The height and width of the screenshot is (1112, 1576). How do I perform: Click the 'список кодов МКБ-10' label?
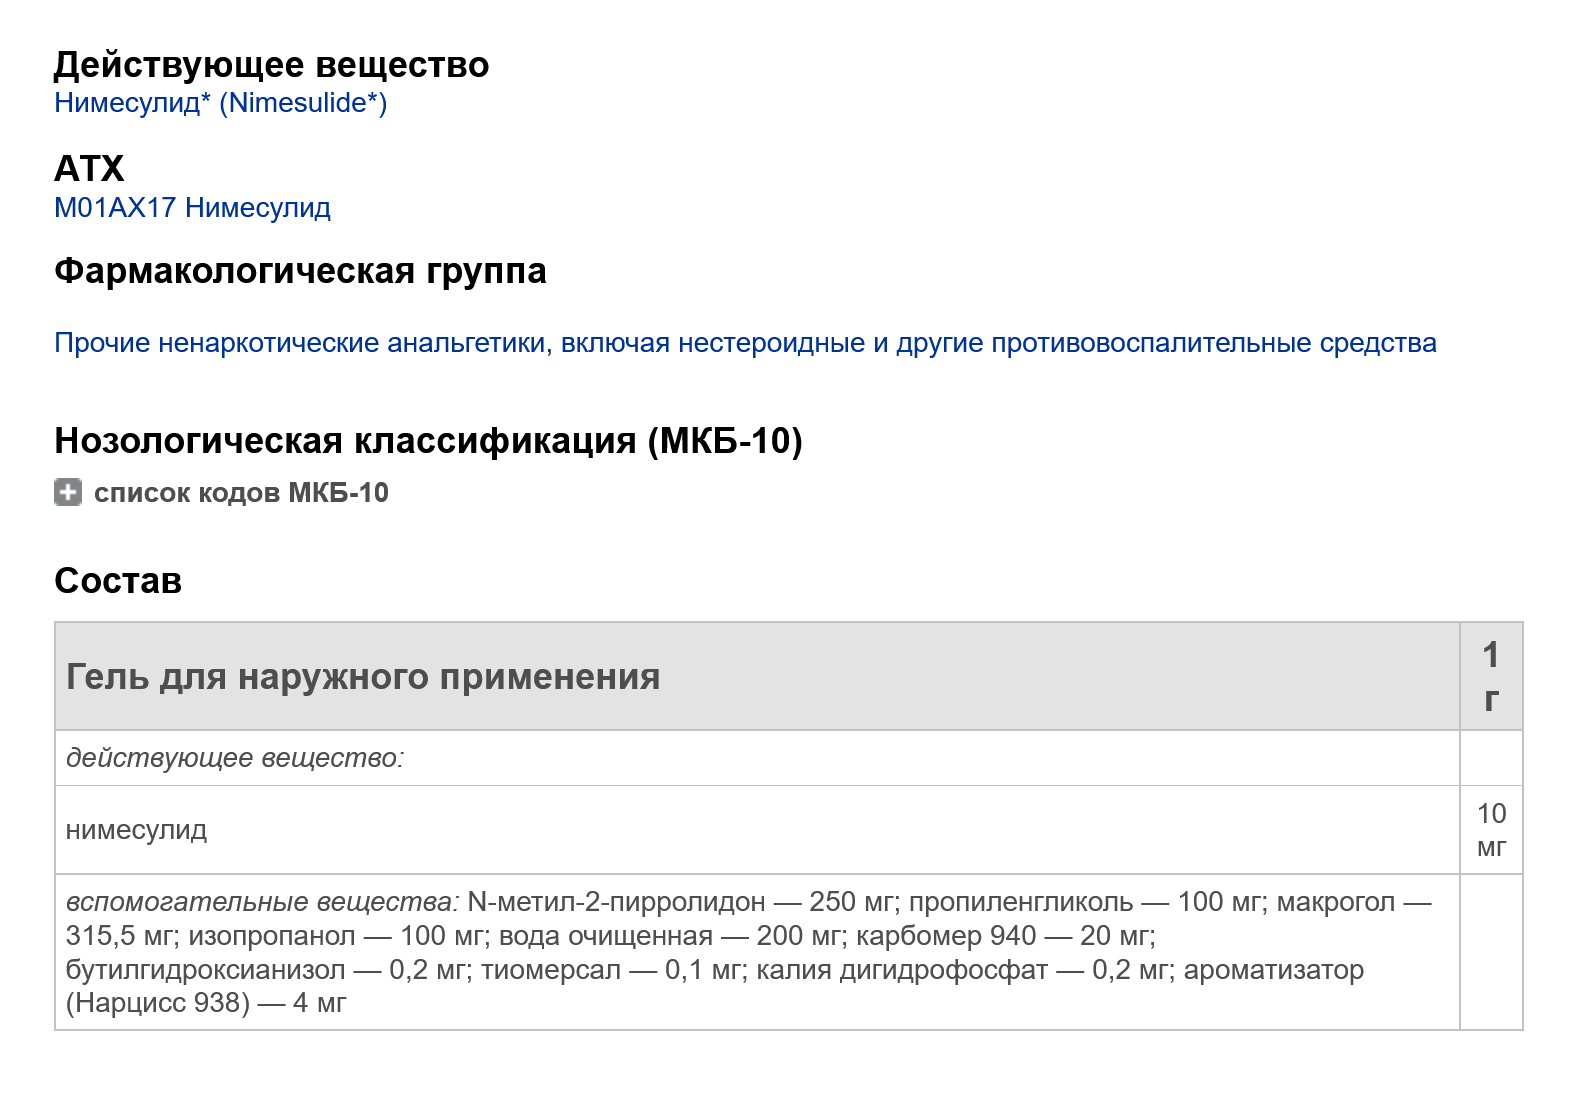[x=241, y=493]
